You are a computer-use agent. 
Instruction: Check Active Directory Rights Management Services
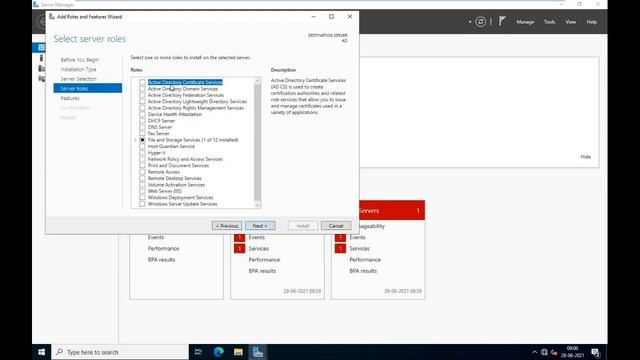click(142, 108)
